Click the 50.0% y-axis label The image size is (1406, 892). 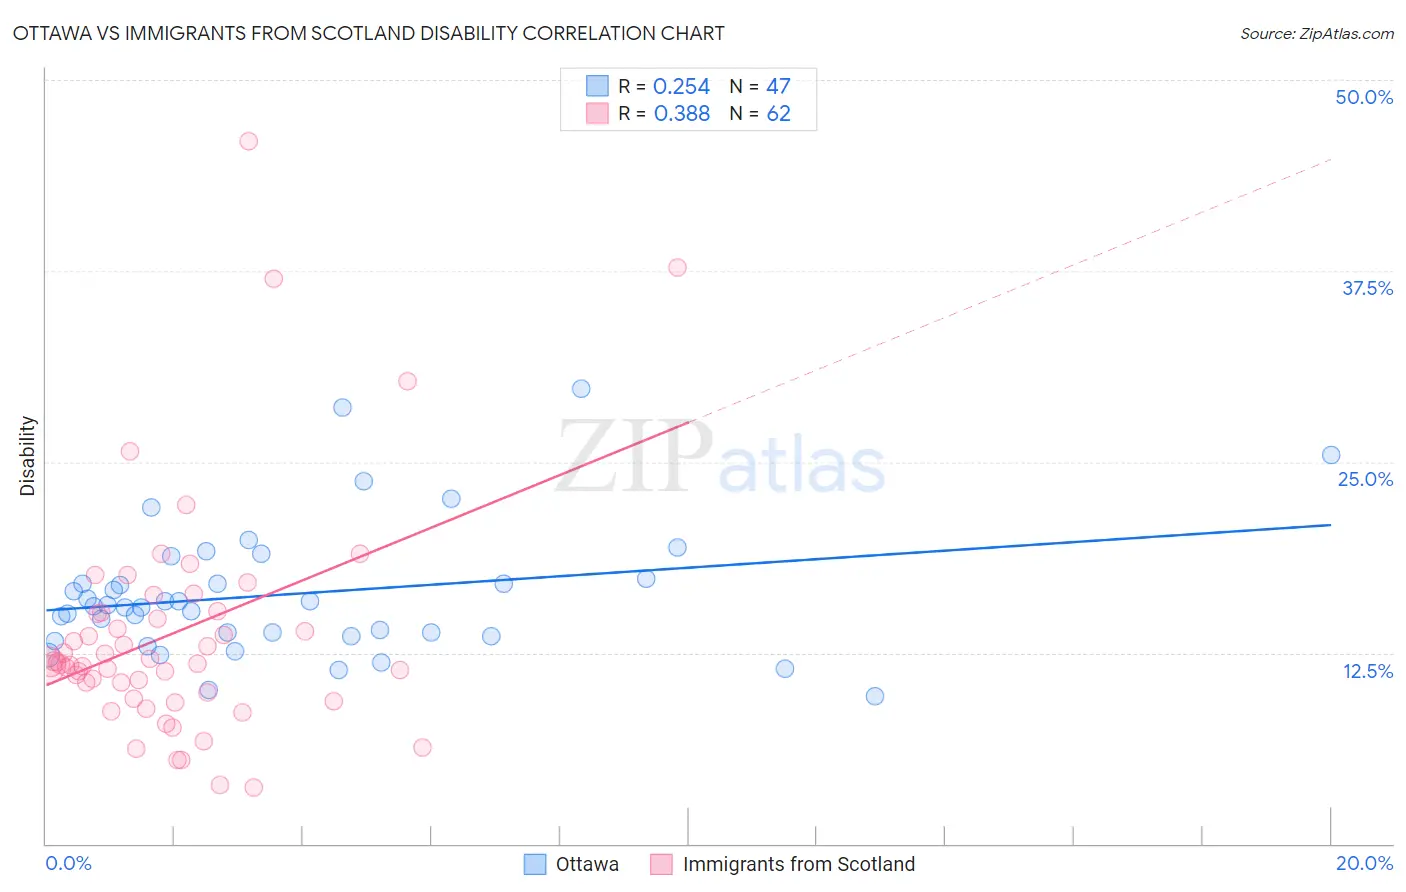(1364, 97)
